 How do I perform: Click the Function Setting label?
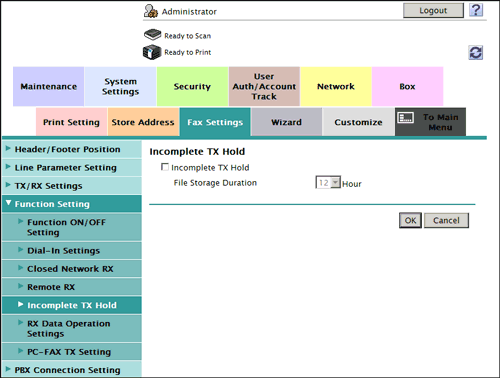(x=52, y=204)
